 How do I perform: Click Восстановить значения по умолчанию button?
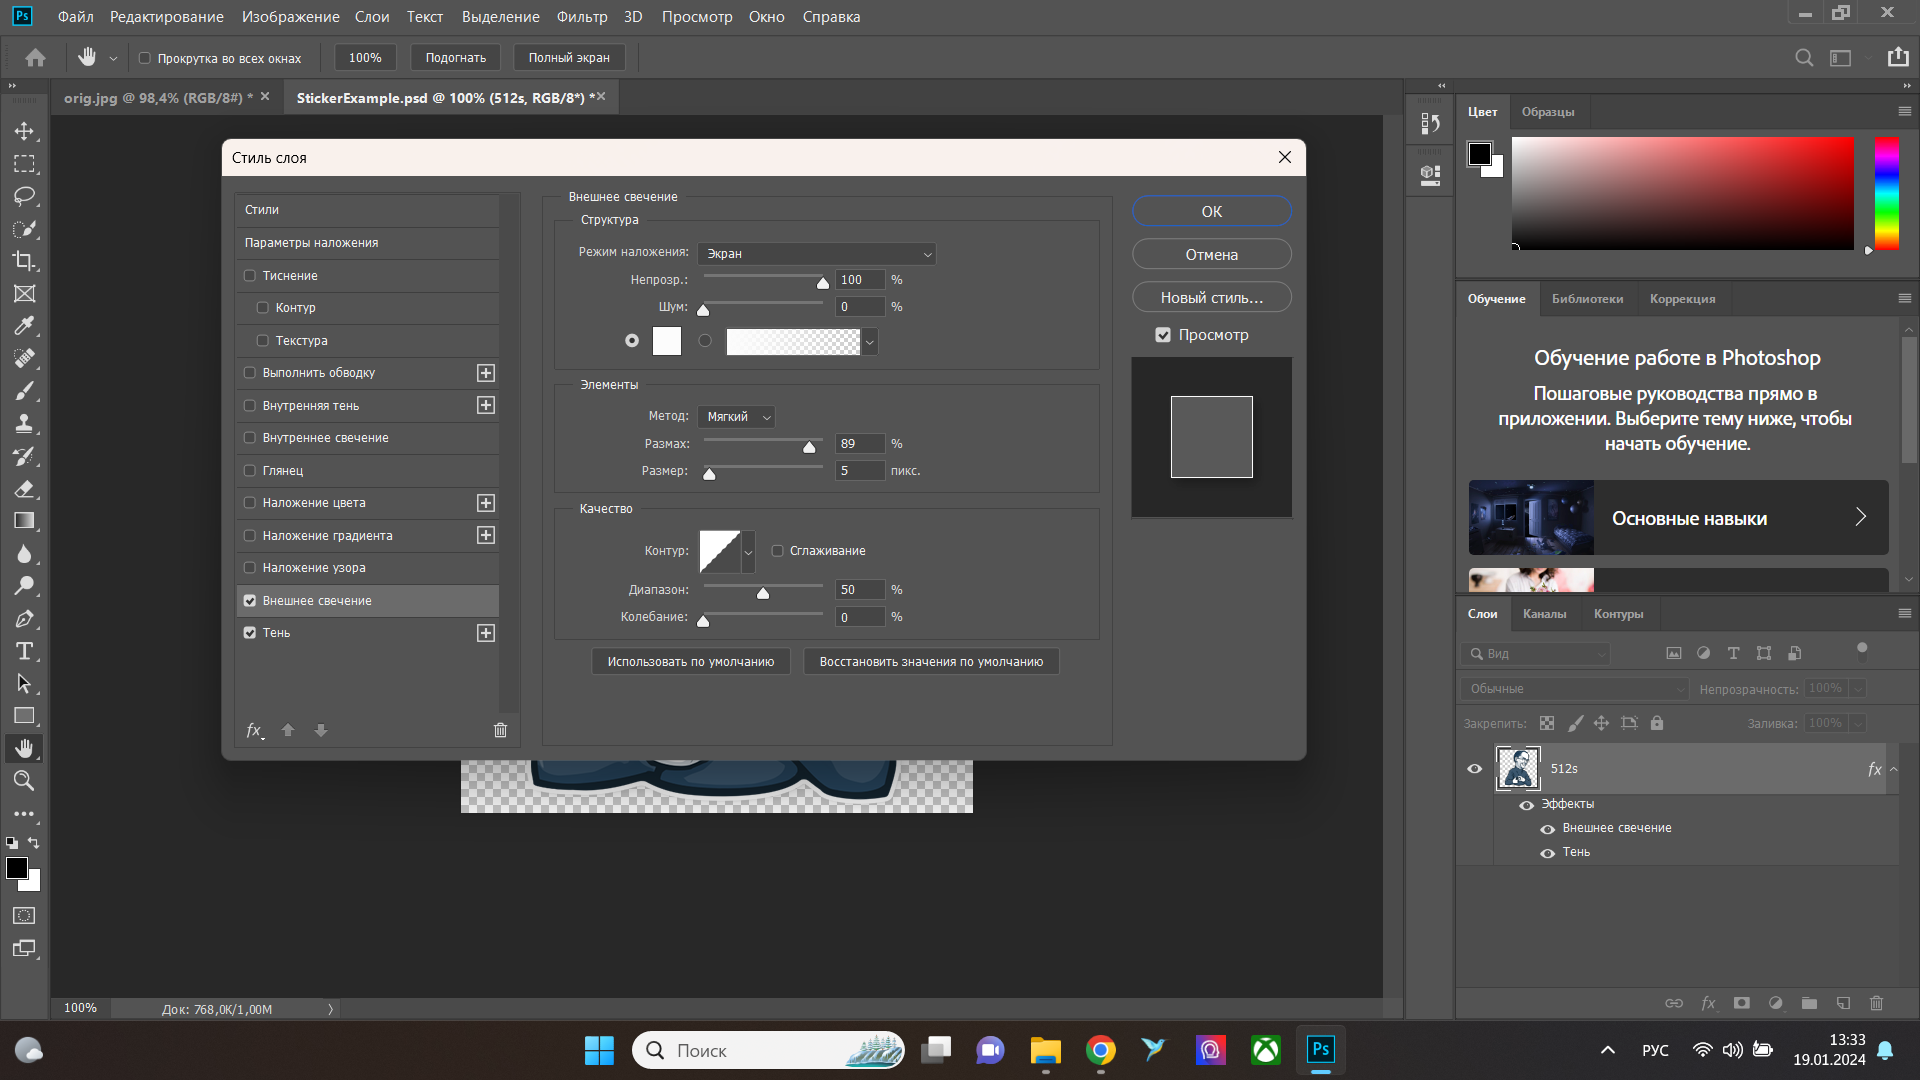point(931,662)
